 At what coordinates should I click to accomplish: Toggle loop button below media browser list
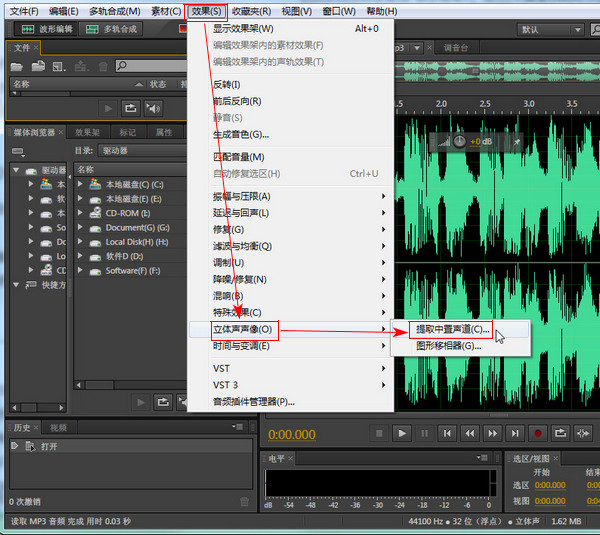[163, 402]
